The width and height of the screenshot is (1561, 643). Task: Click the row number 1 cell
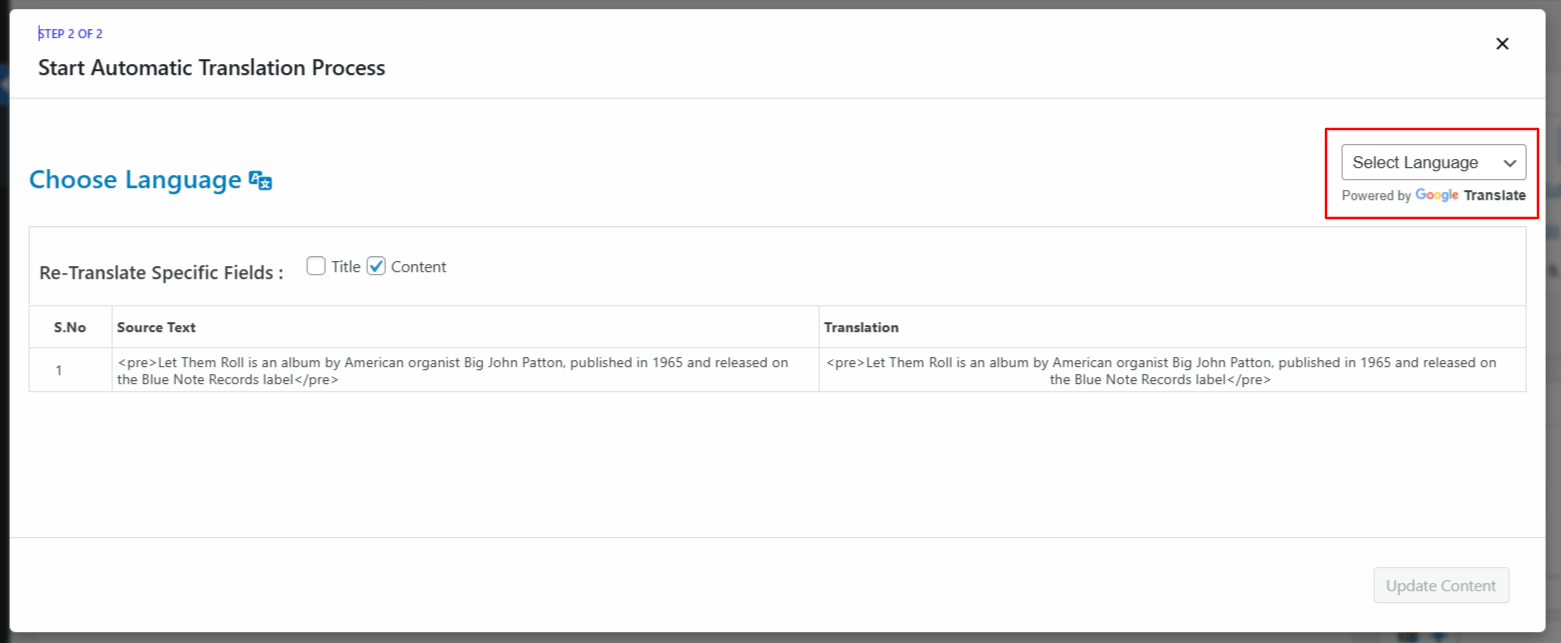click(59, 370)
